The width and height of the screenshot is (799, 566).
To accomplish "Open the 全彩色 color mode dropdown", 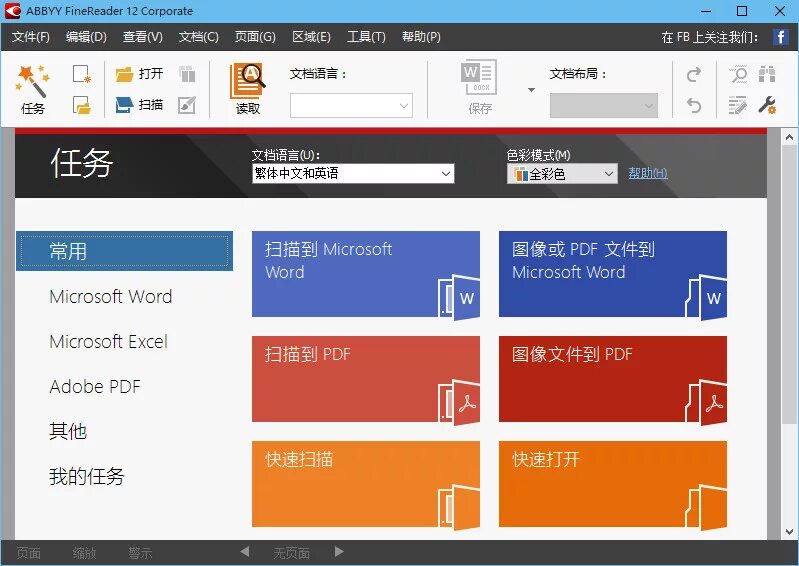I will (562, 174).
